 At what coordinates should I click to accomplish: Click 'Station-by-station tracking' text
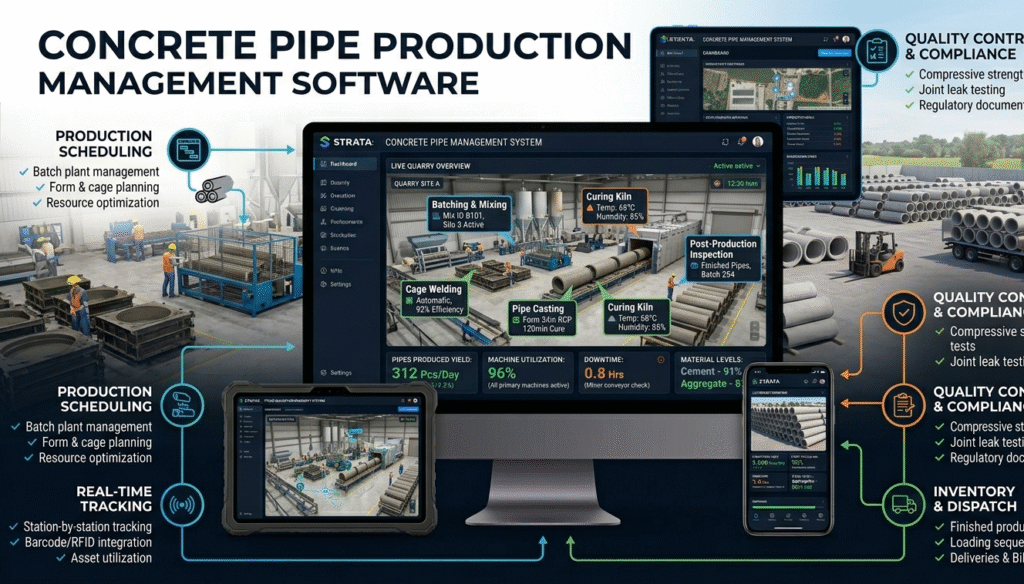tap(88, 527)
